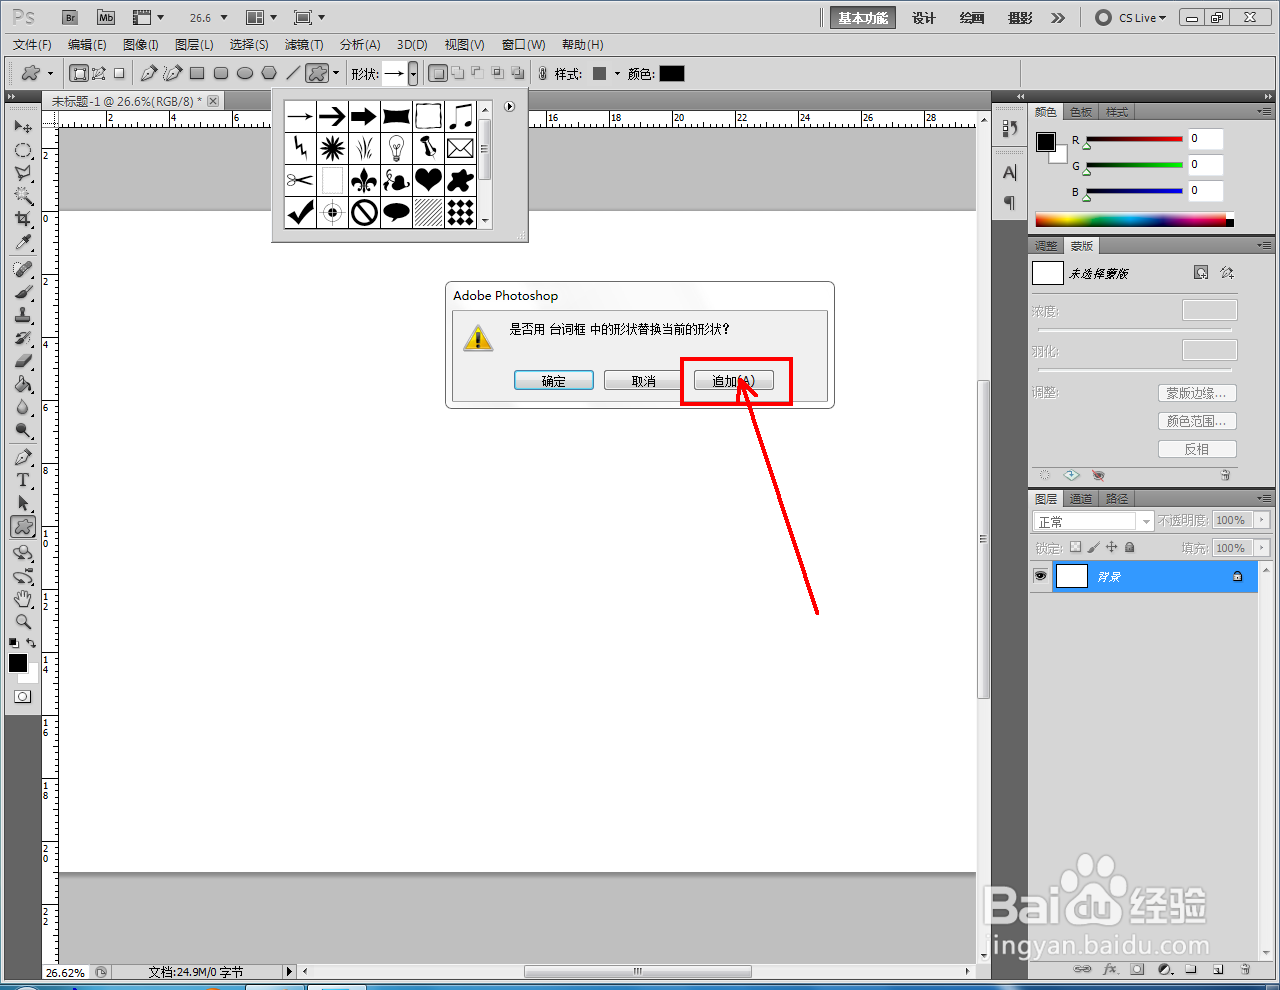Toggle Fill Pixels mode in options bar

[119, 73]
